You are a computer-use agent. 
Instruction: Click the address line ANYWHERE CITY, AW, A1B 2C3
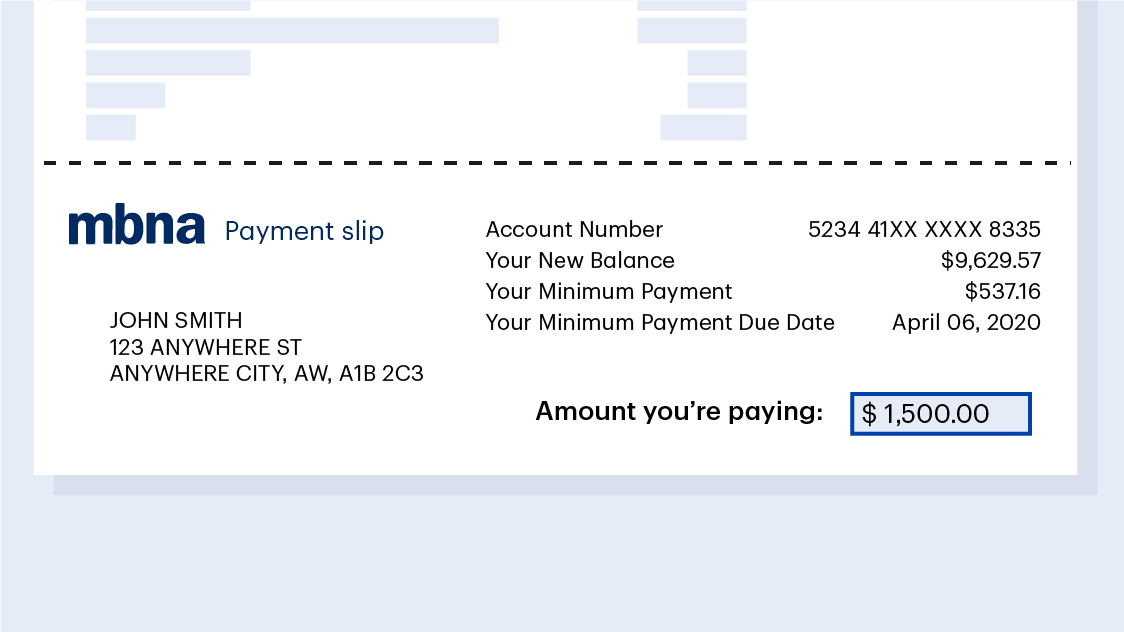click(x=266, y=375)
